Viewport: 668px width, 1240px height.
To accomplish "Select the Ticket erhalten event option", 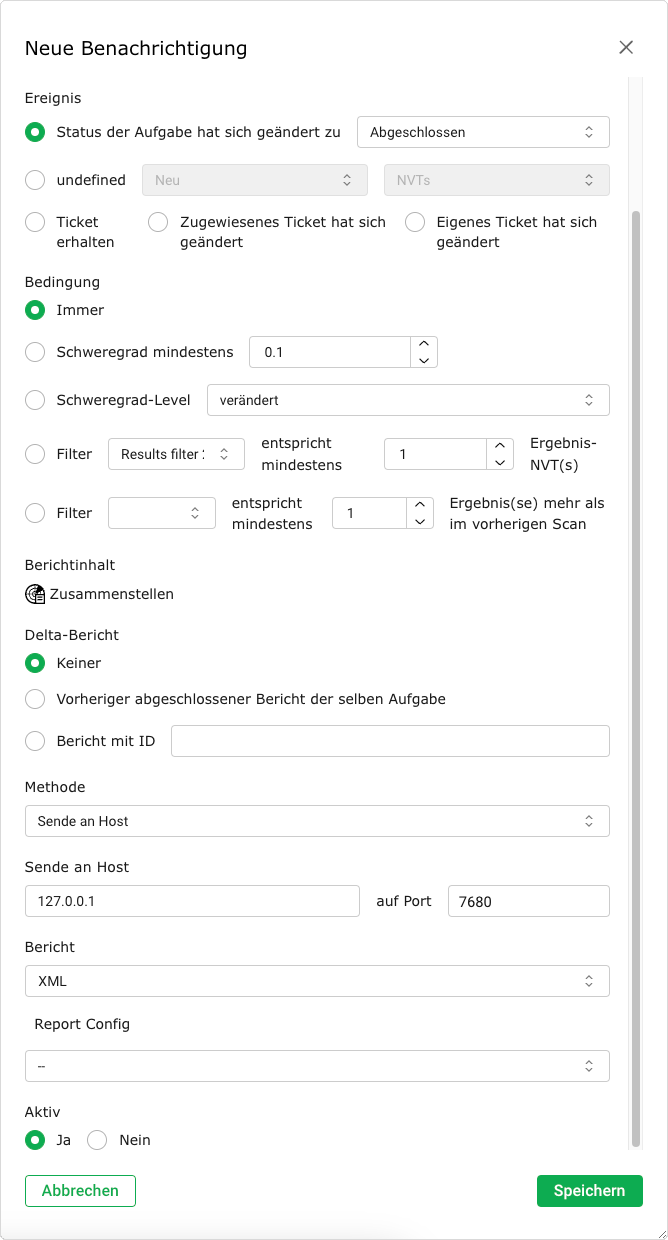I will tap(35, 222).
